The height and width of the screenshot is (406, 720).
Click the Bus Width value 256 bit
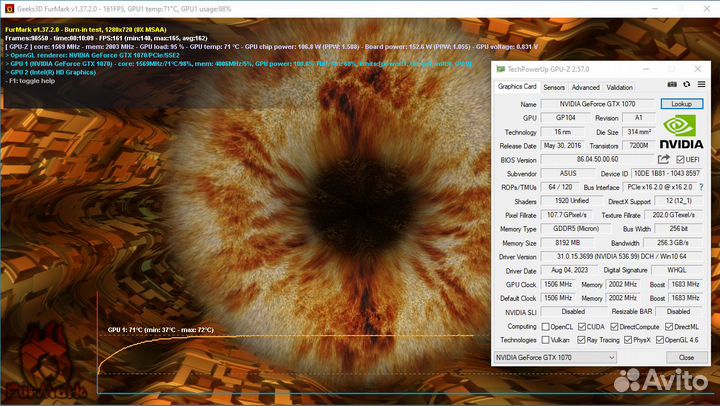coord(679,229)
